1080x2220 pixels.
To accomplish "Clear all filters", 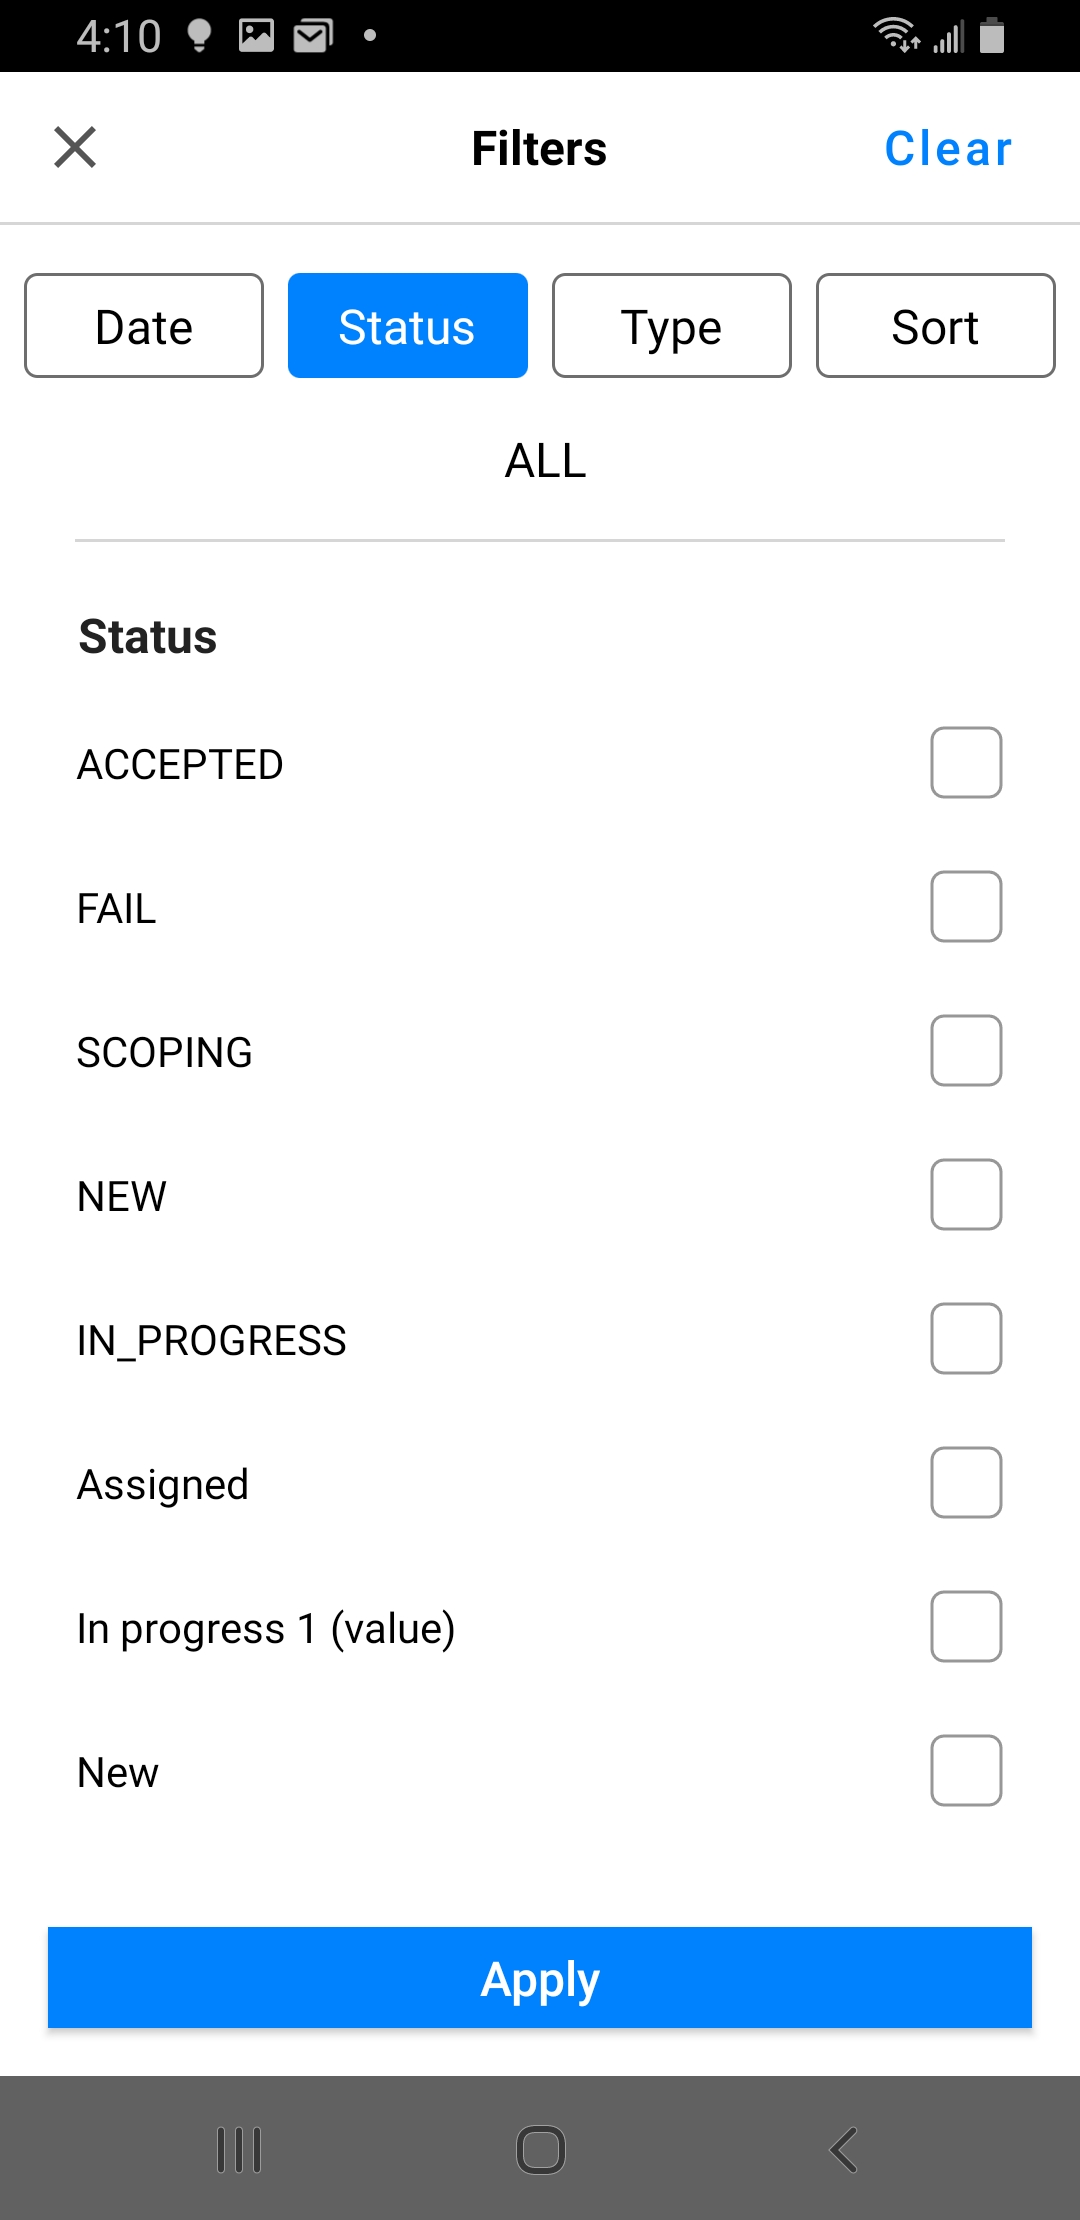I will (948, 149).
